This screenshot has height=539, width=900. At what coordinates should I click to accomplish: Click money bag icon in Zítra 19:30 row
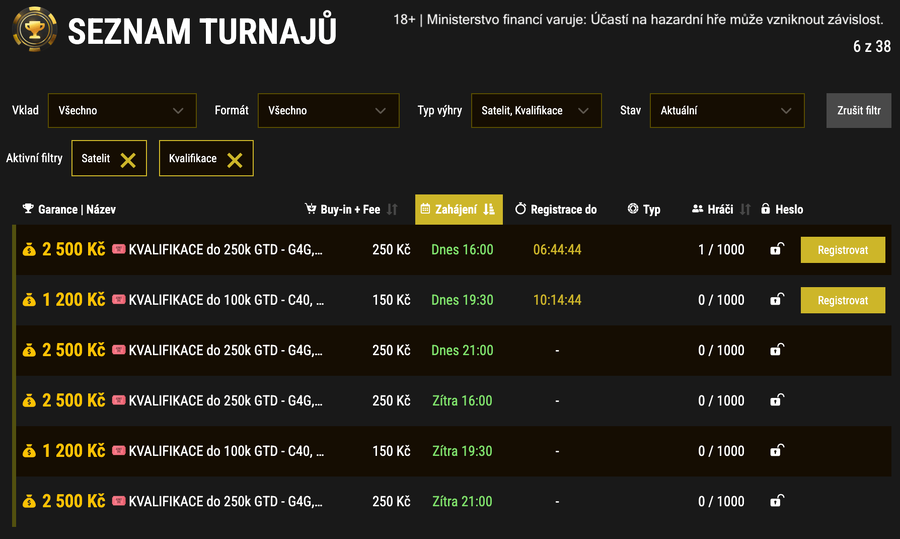29,451
